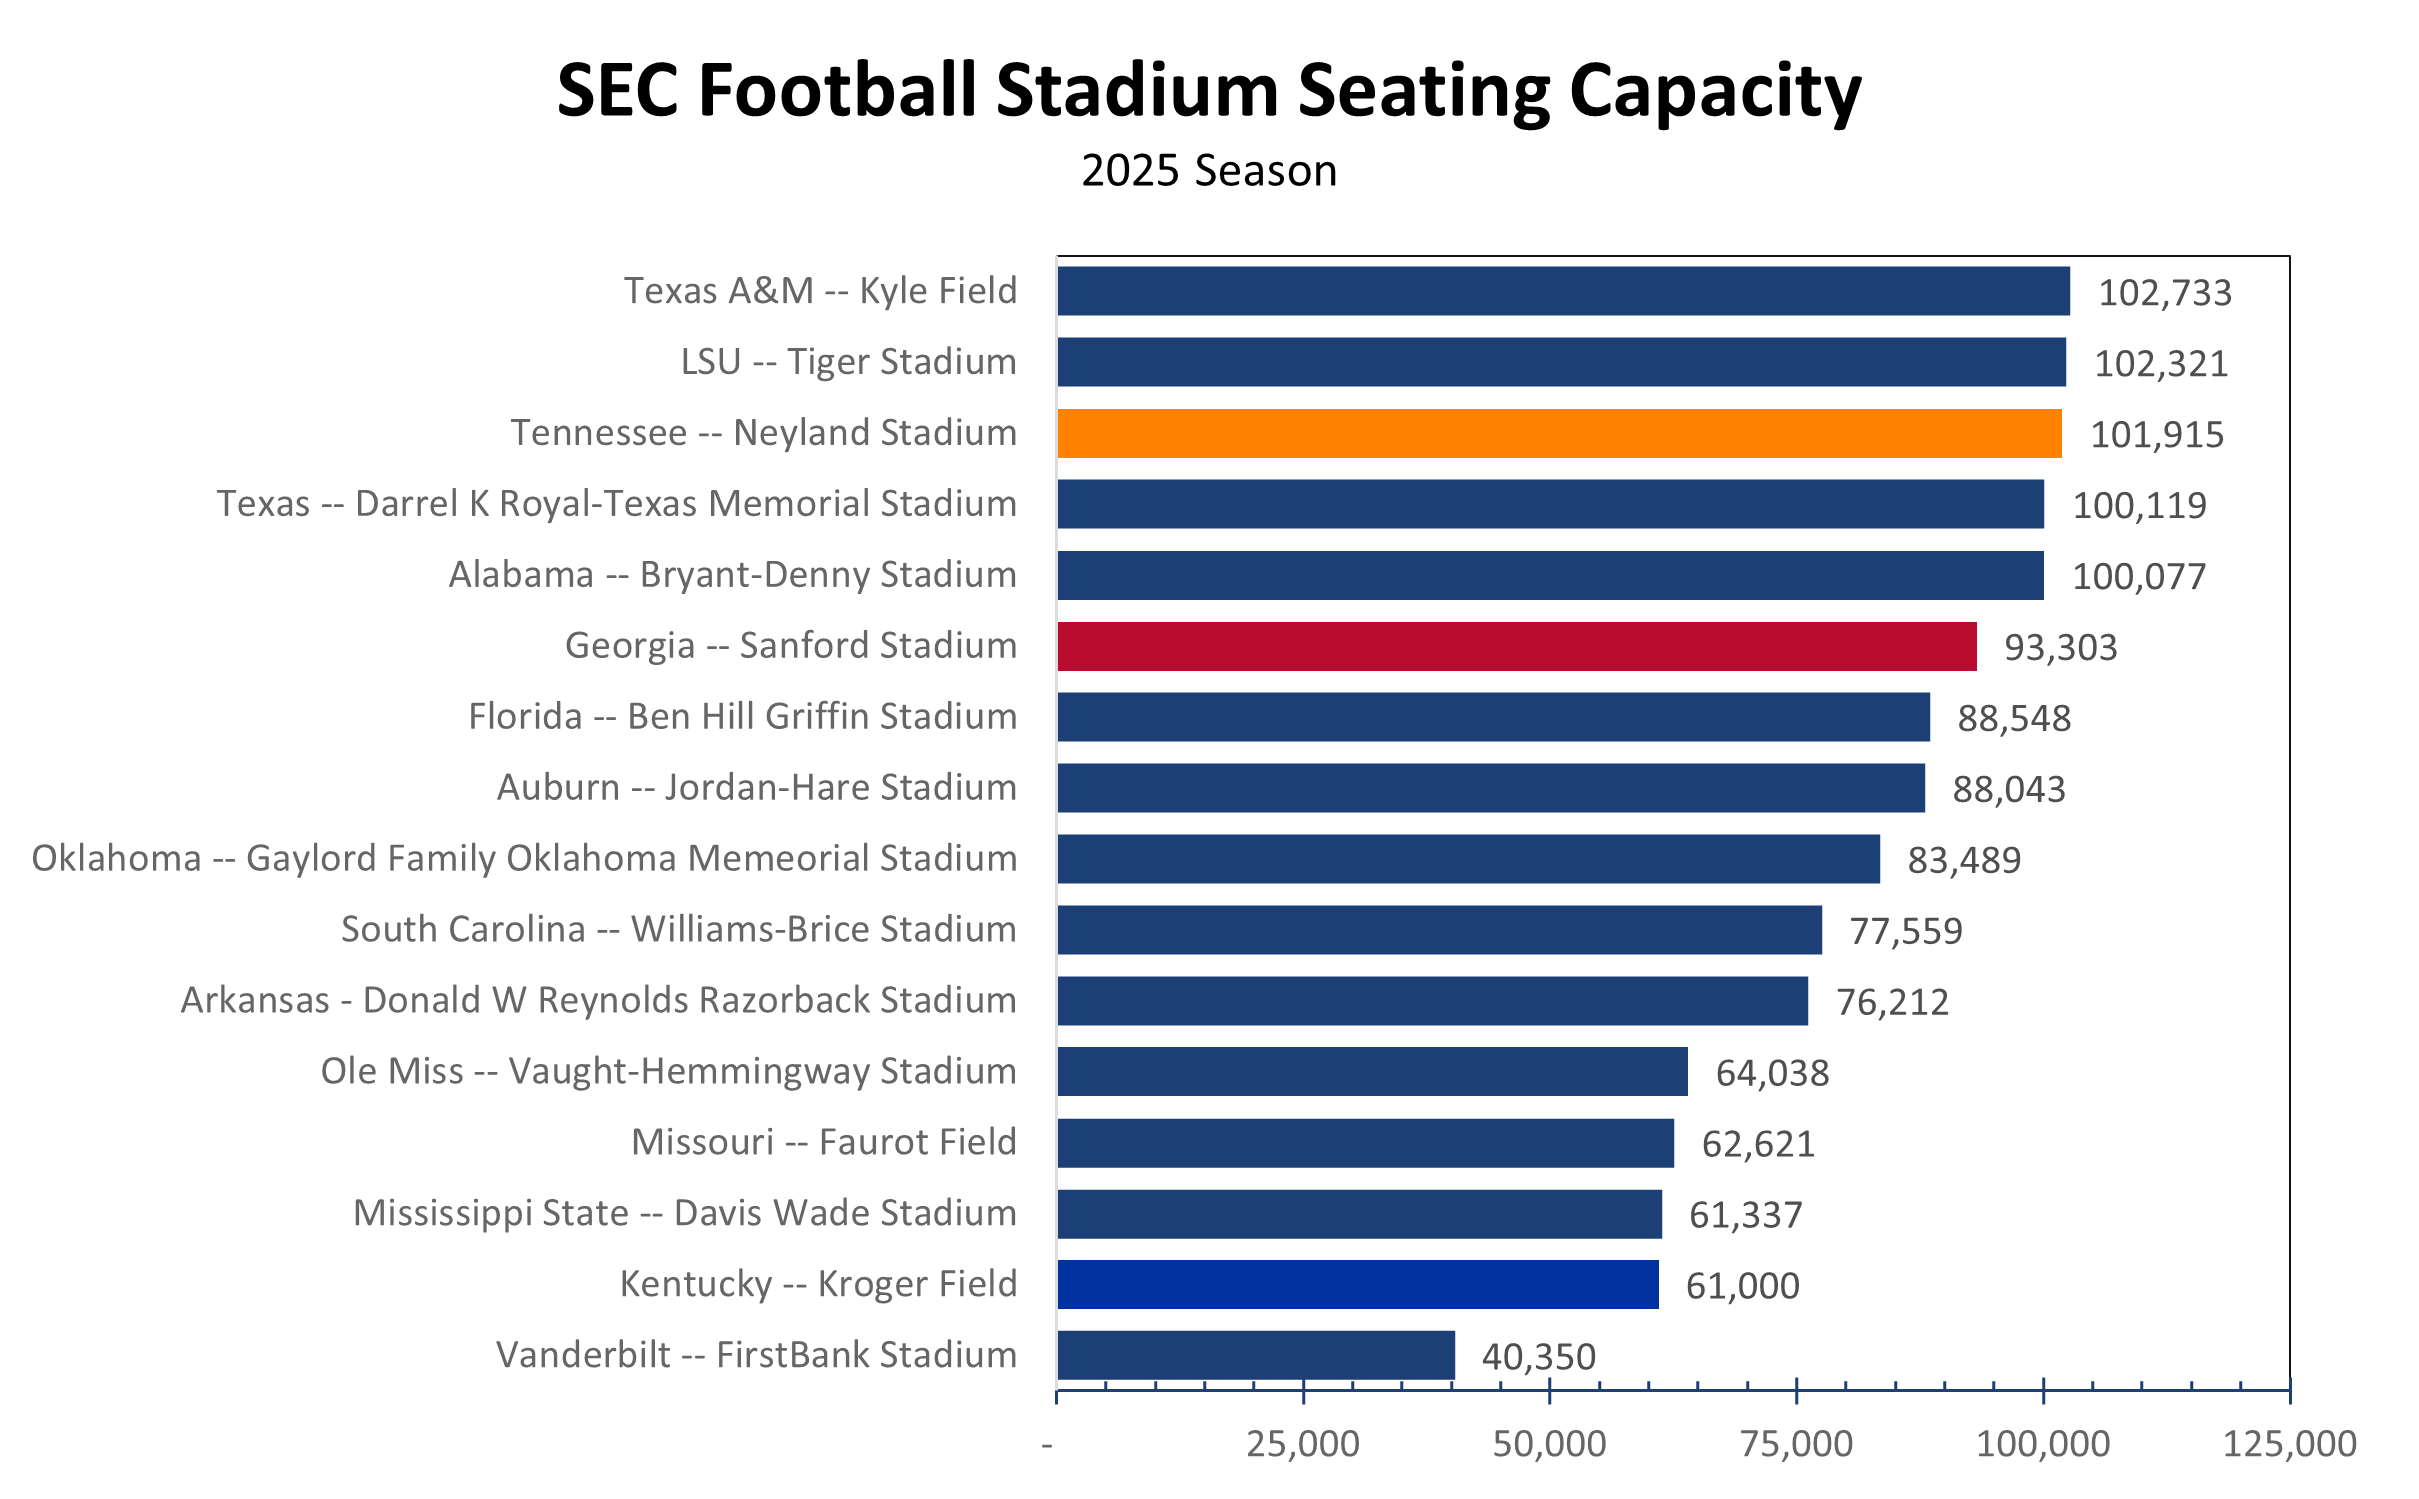Image resolution: width=2419 pixels, height=1499 pixels.
Task: Click the Oklahoma Gaylord Family stadium label
Action: pyautogui.click(x=524, y=859)
